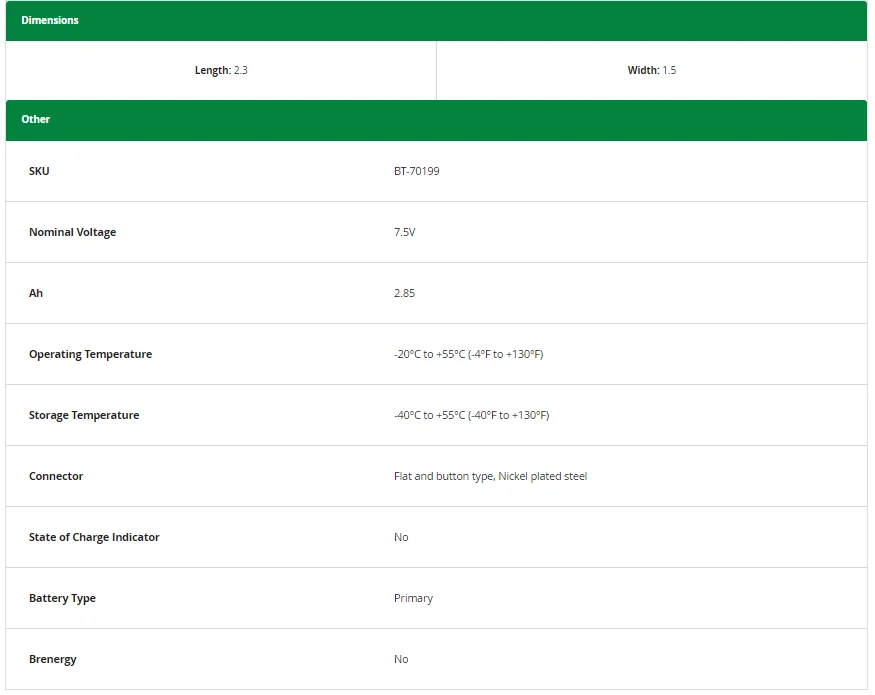Click the Length: 2.3 dimension cell

221,71
